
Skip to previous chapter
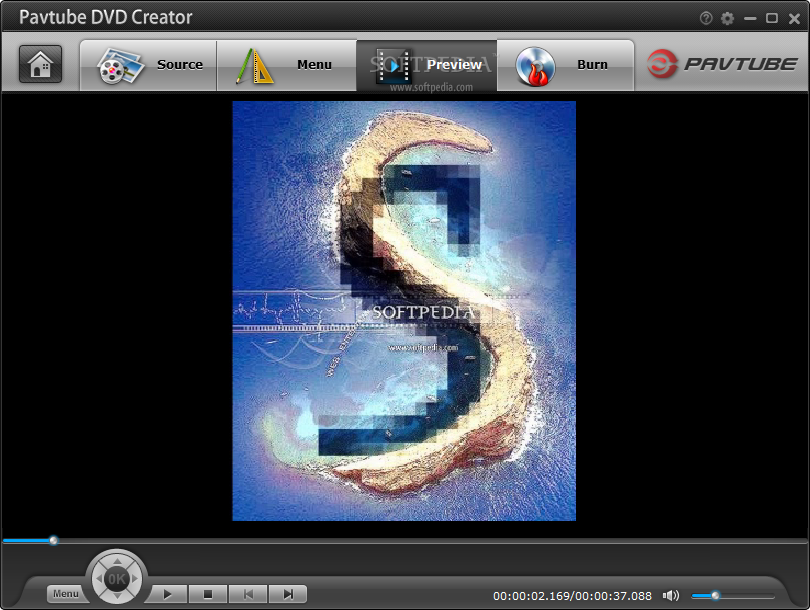pos(248,595)
